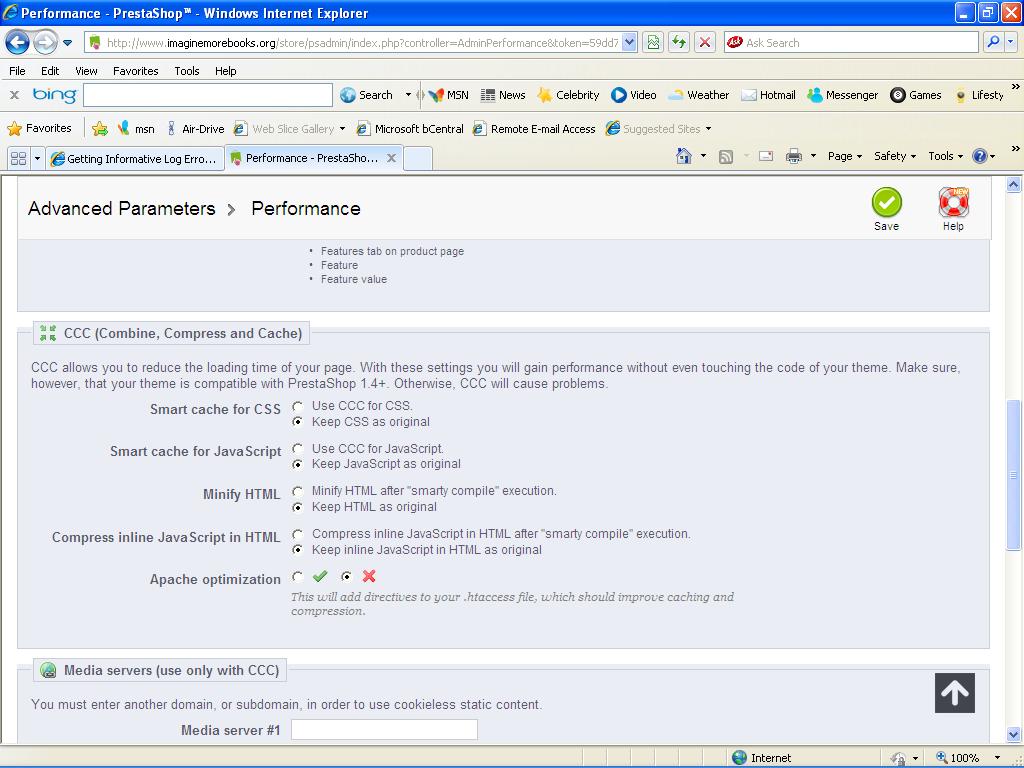This screenshot has height=768, width=1024.
Task: Open the Favorites menu
Action: click(135, 71)
